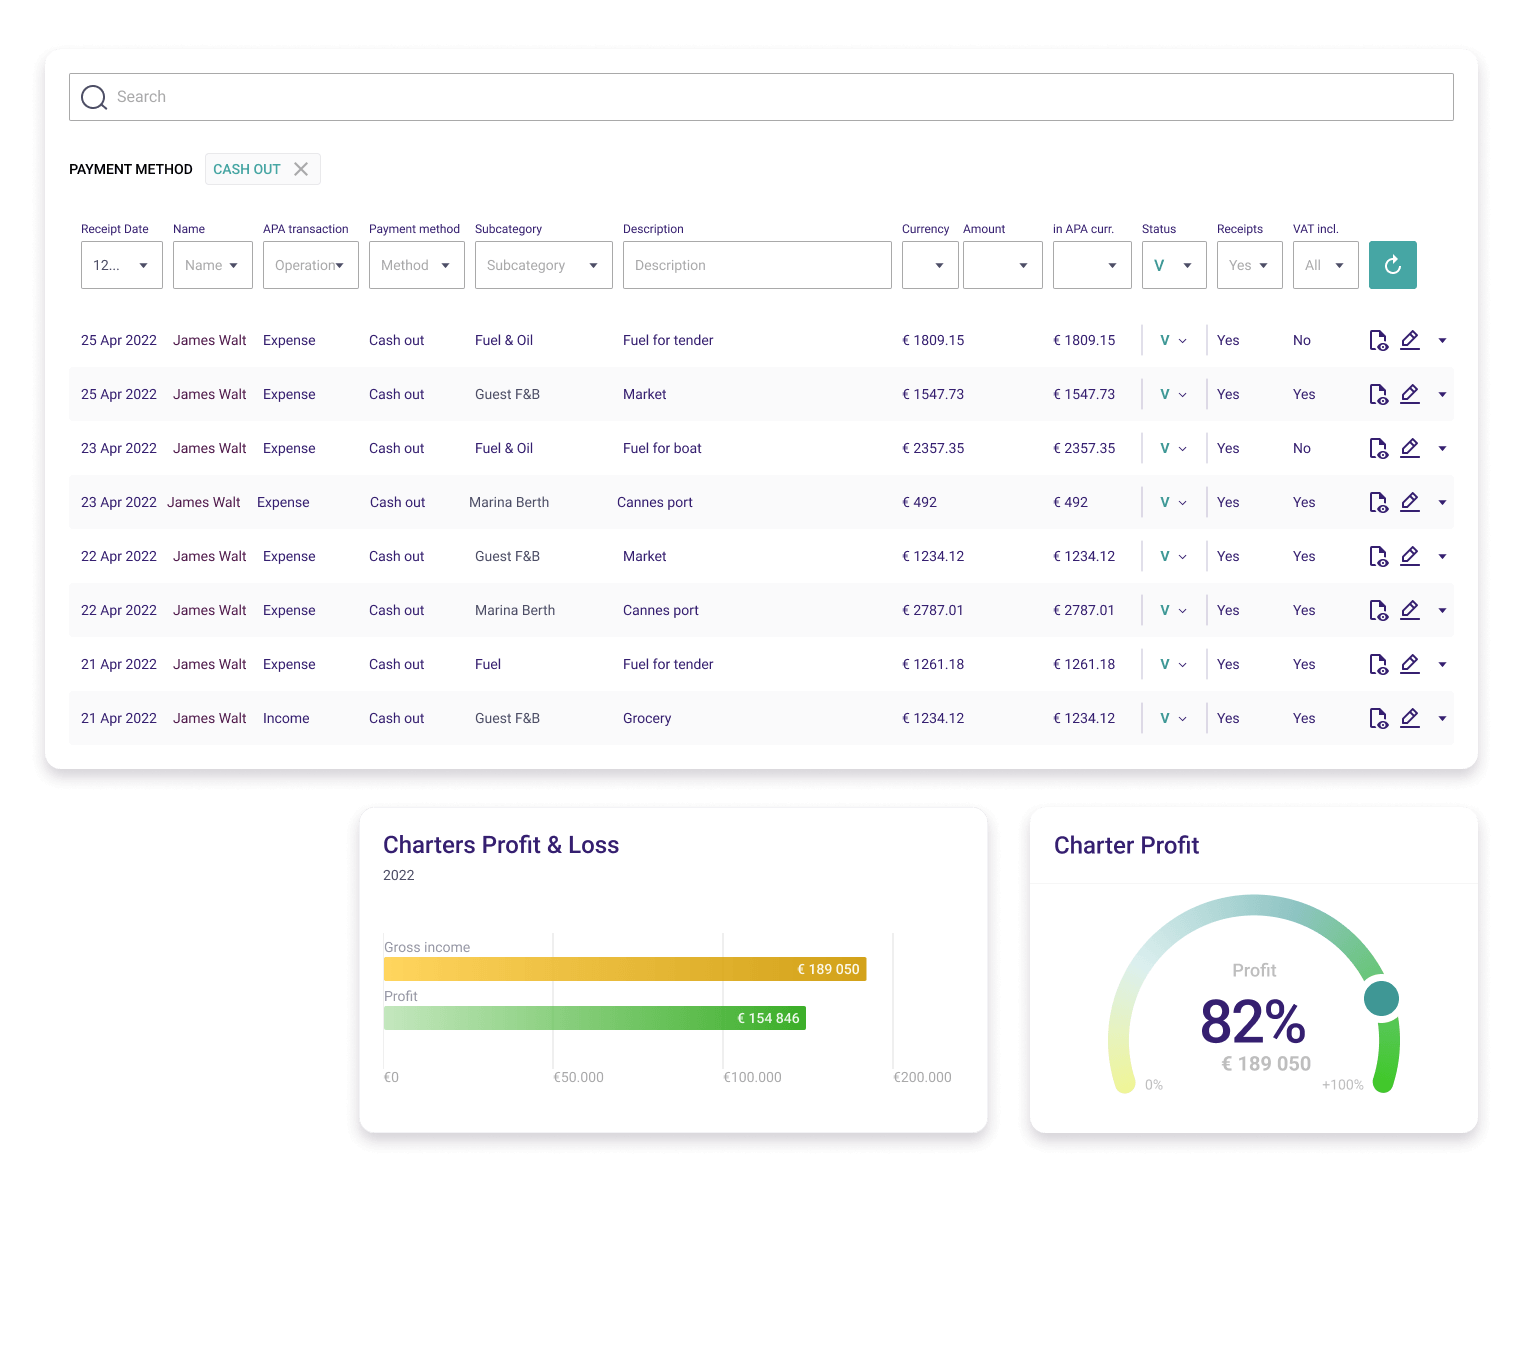Edit the Cannes port 23 Apr entry
Image resolution: width=1523 pixels, height=1365 pixels.
1410,502
